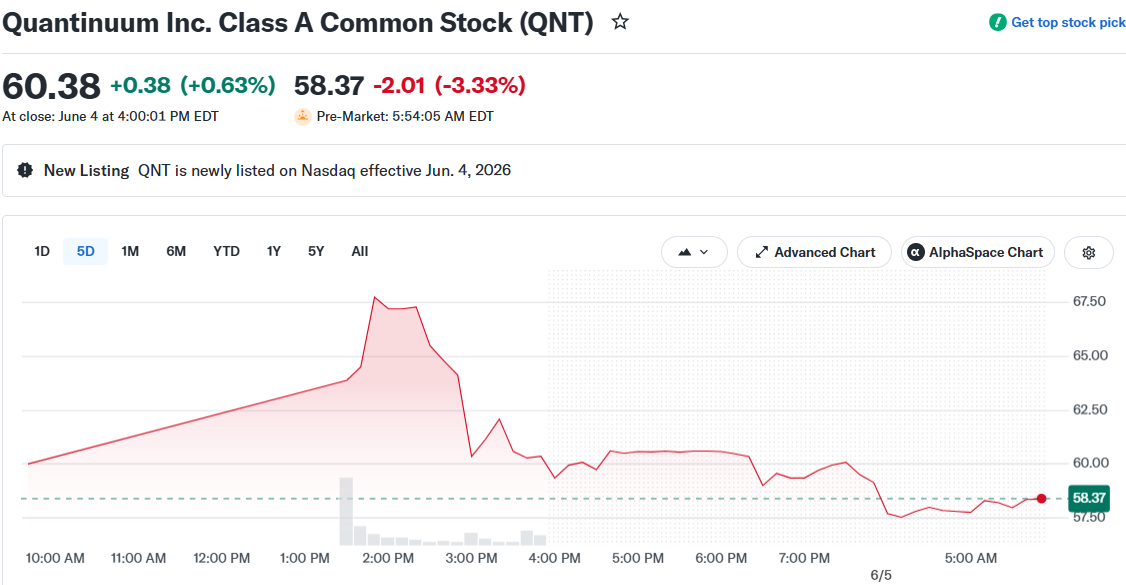The width and height of the screenshot is (1126, 585).
Task: Open the Advanced Chart
Action: 814,252
